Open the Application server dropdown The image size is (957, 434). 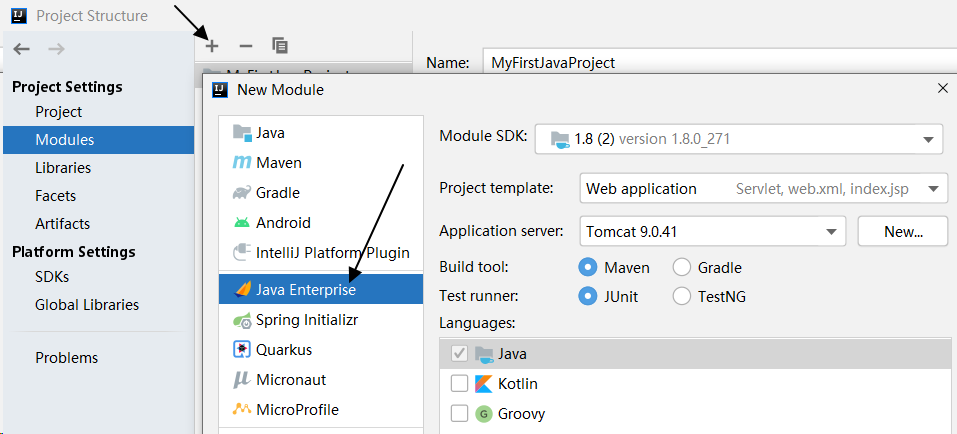(x=713, y=231)
